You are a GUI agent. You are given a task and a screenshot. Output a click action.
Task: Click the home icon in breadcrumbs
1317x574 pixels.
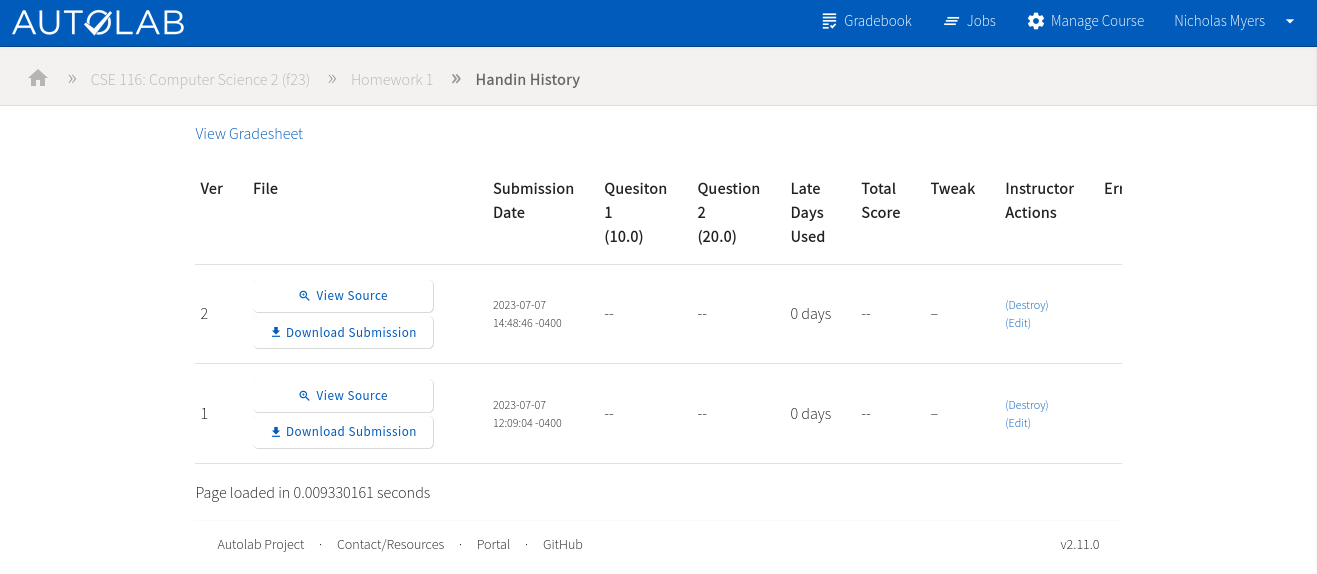pos(38,78)
